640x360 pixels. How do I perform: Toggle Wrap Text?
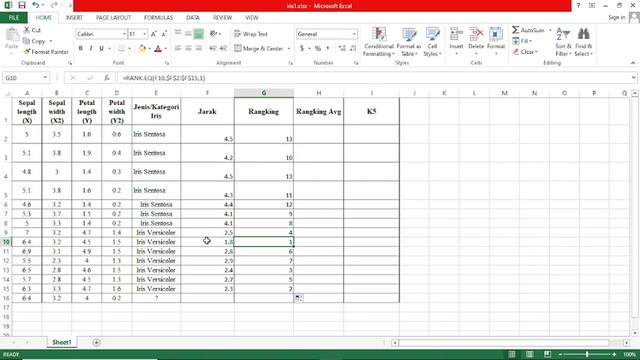click(251, 34)
